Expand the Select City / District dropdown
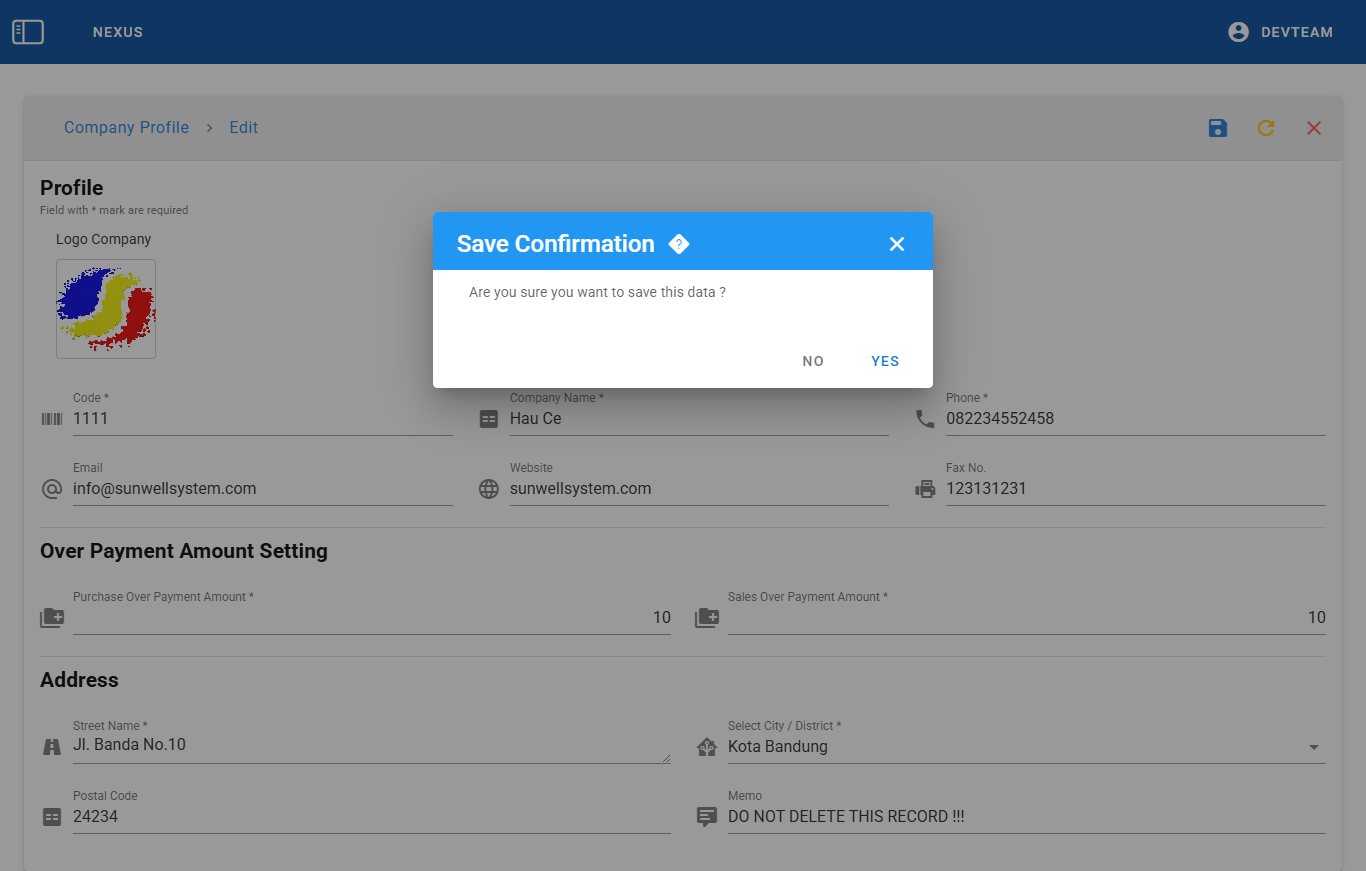The width and height of the screenshot is (1366, 871). [x=1313, y=747]
